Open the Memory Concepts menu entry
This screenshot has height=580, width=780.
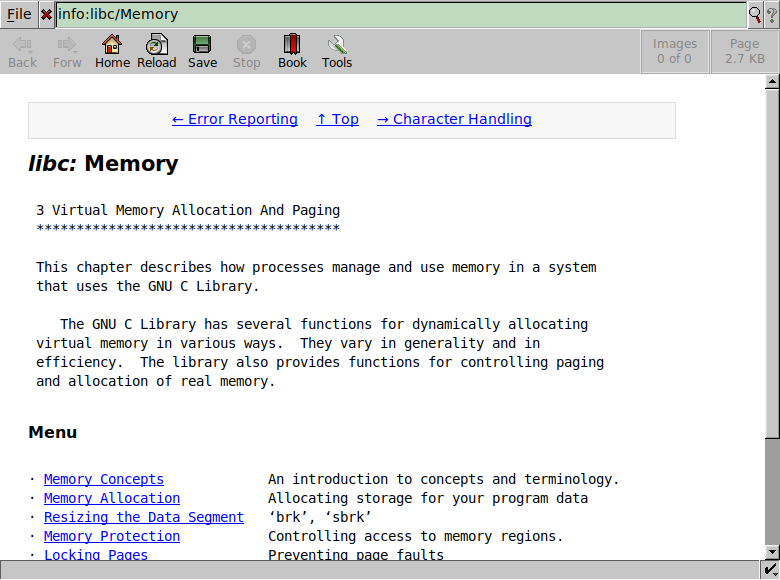tap(104, 479)
